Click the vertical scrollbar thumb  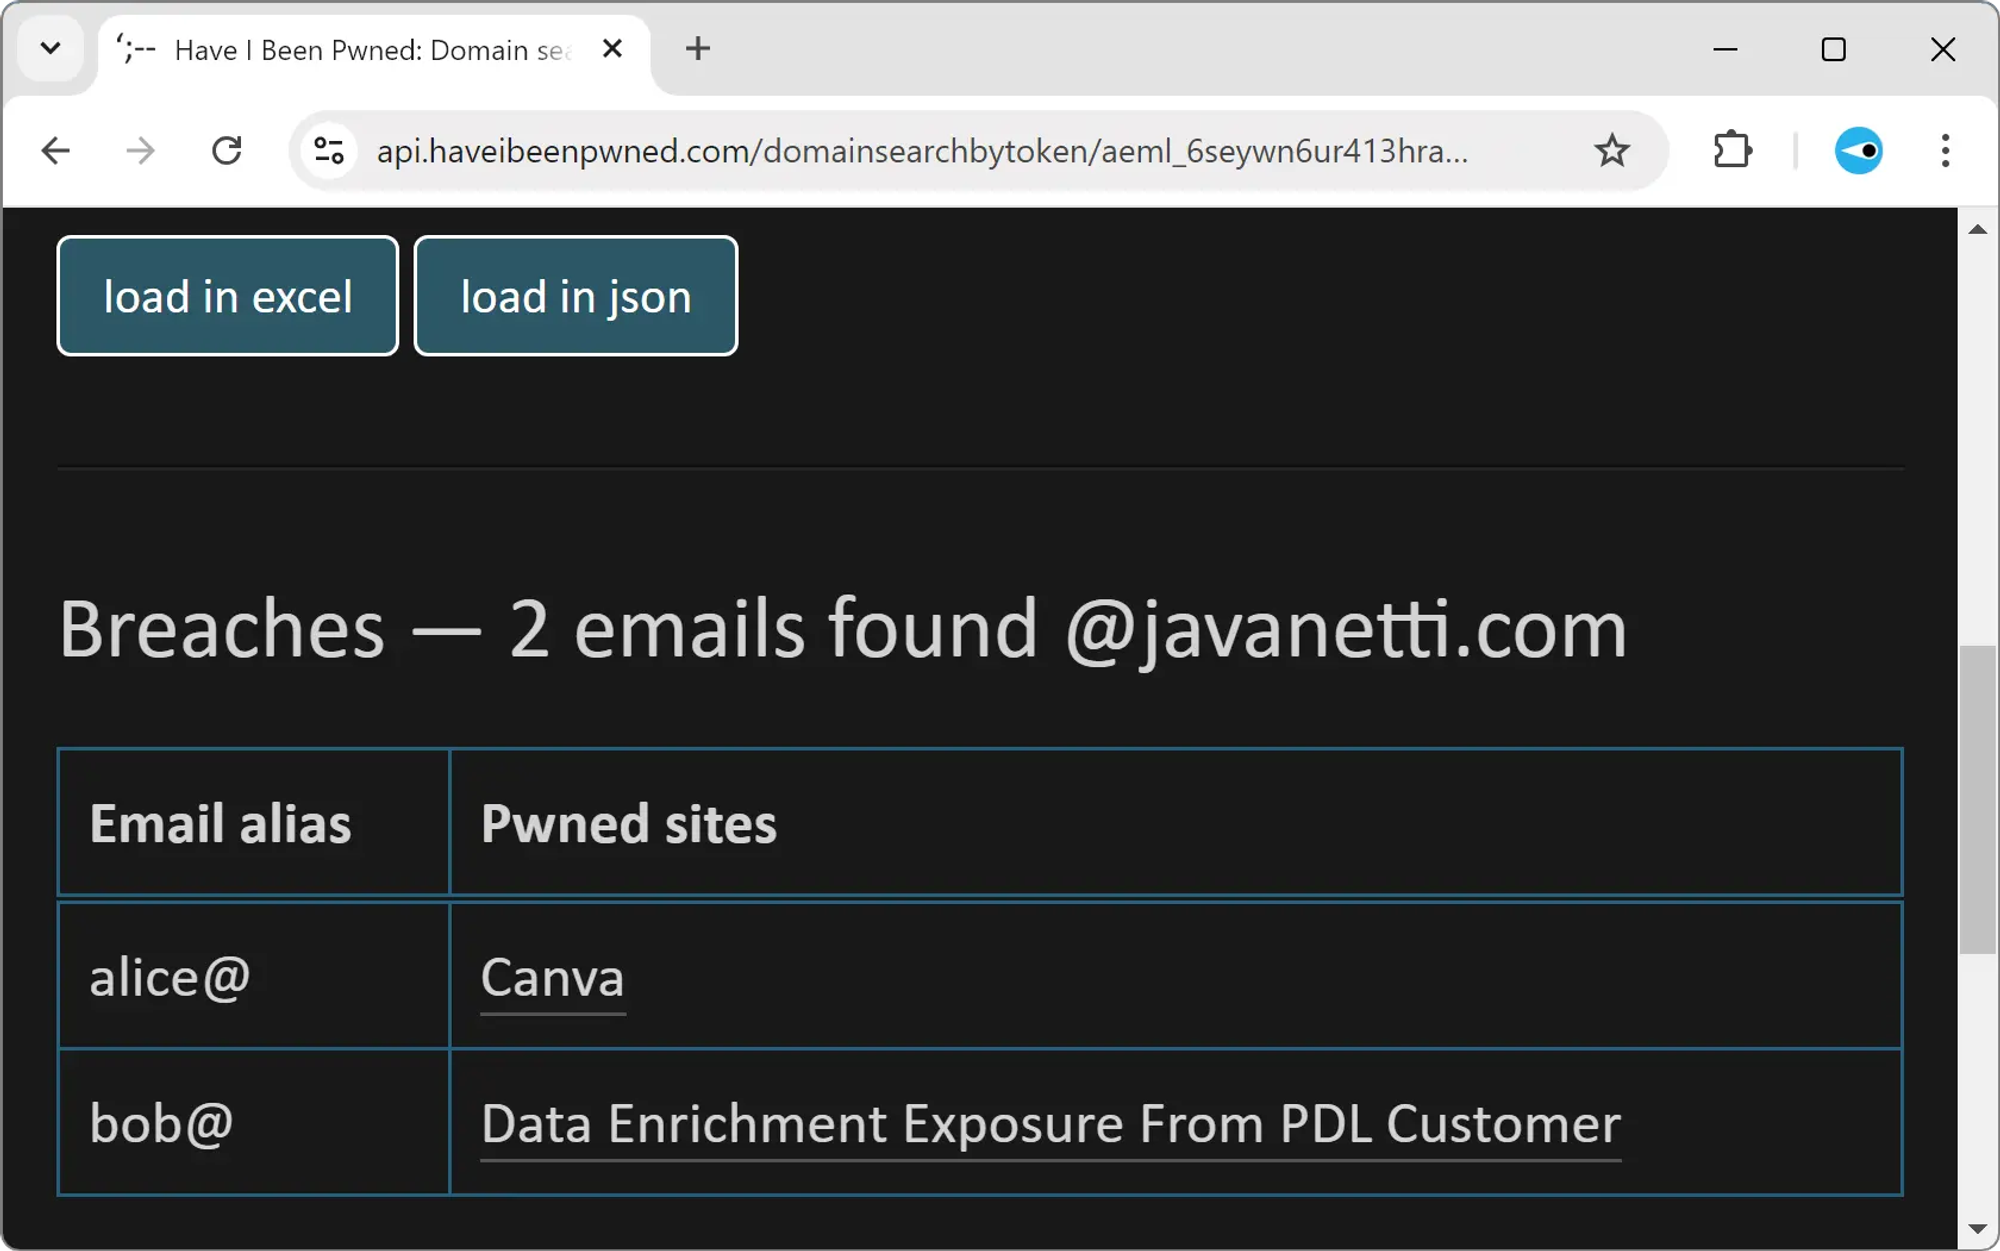(1977, 800)
